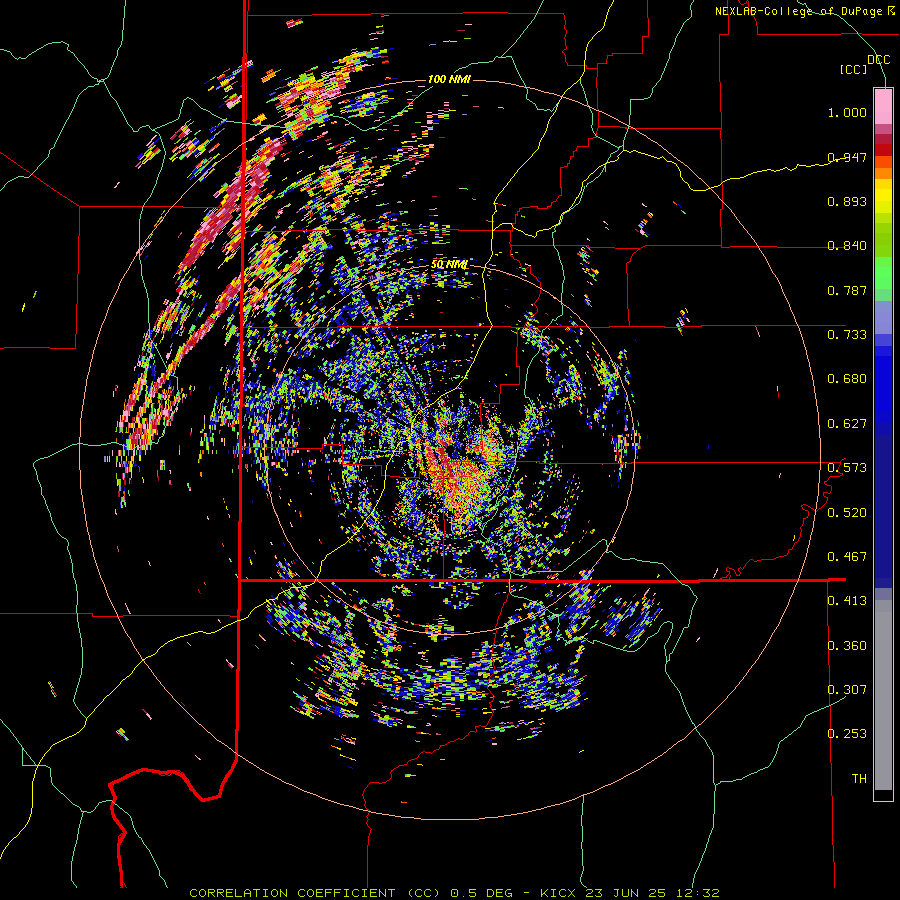Viewport: 900px width, 900px height.
Task: Pick the gray low-value colorbar segment
Action: pos(883,695)
